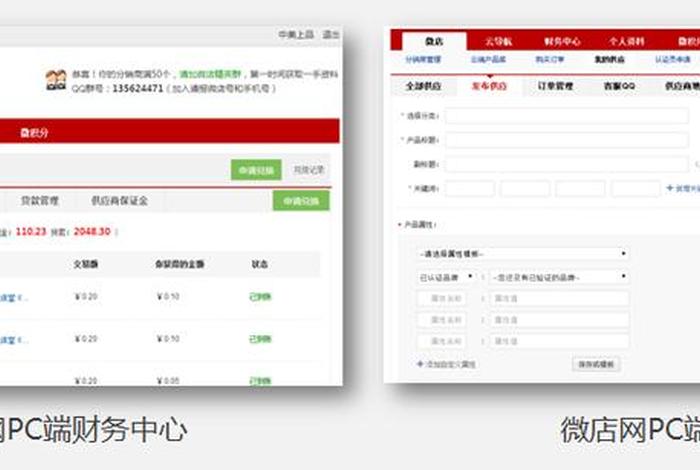
Task: Click green 申请兑换 button beside 兑换记录
Action: click(x=256, y=170)
